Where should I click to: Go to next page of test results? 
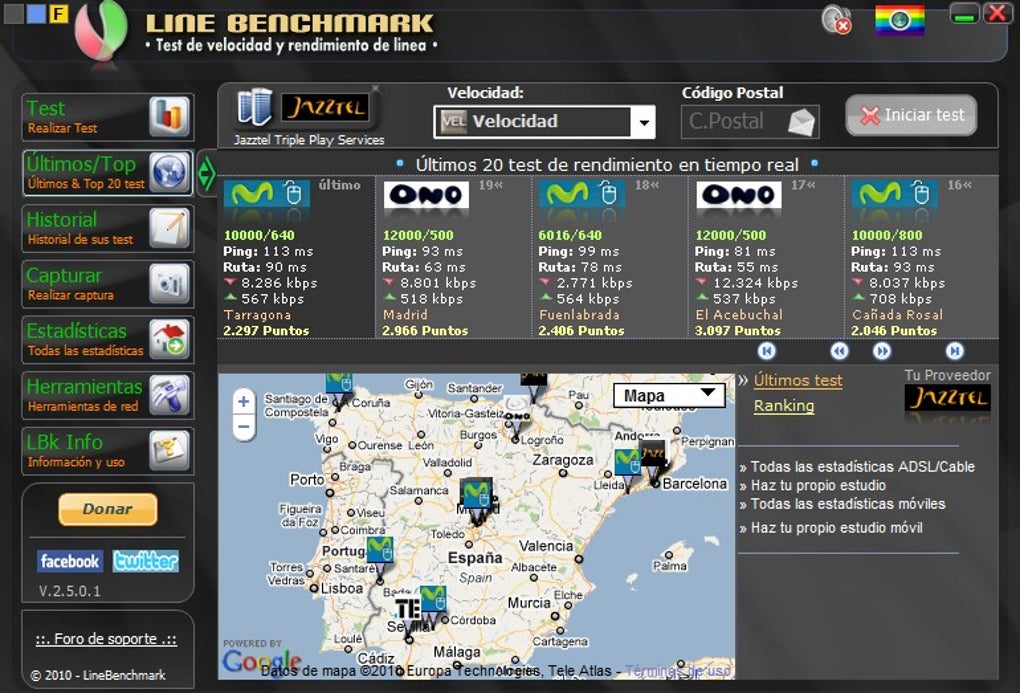(x=881, y=351)
